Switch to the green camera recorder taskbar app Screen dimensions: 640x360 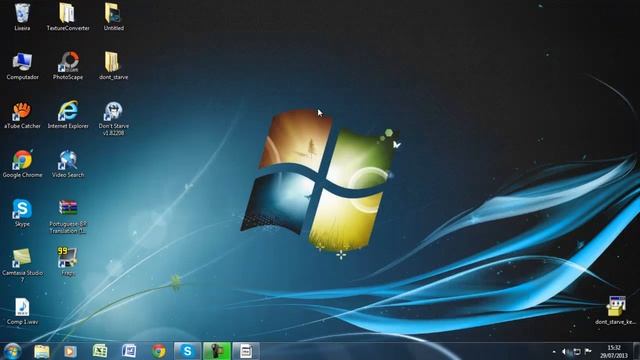coord(217,351)
